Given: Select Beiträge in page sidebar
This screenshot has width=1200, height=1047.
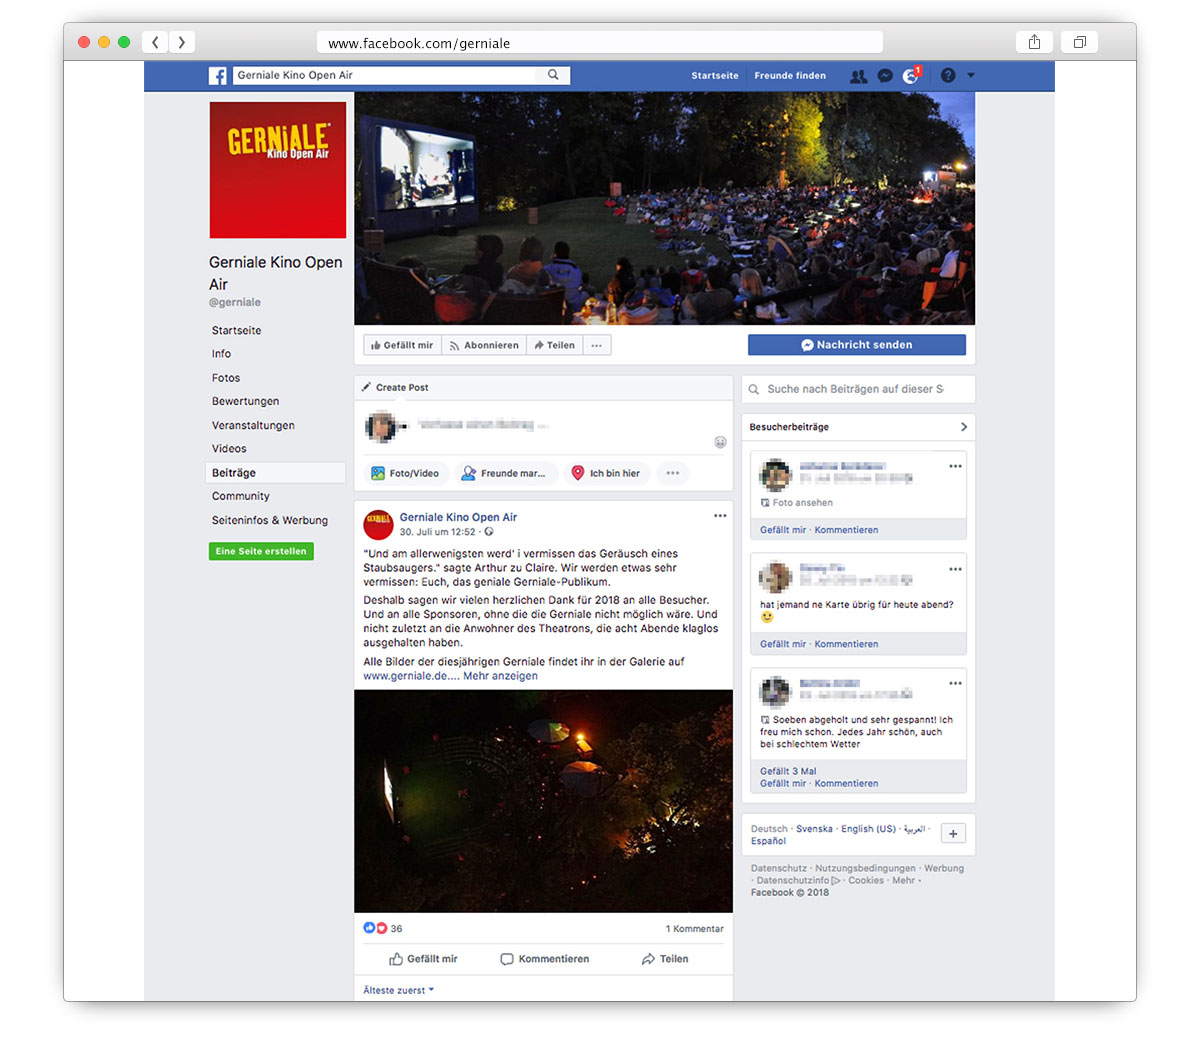Looking at the screenshot, I should (x=275, y=473).
